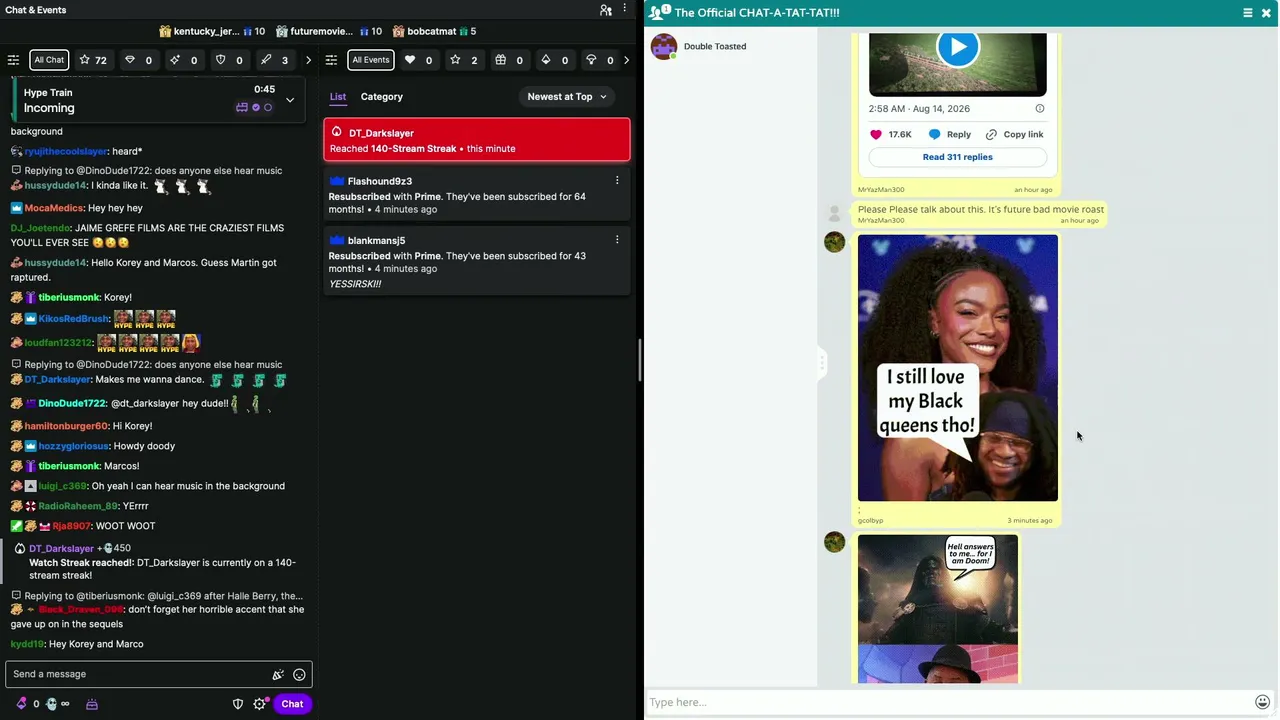
Task: Open the Newest at Top sort dropdown
Action: tap(567, 97)
